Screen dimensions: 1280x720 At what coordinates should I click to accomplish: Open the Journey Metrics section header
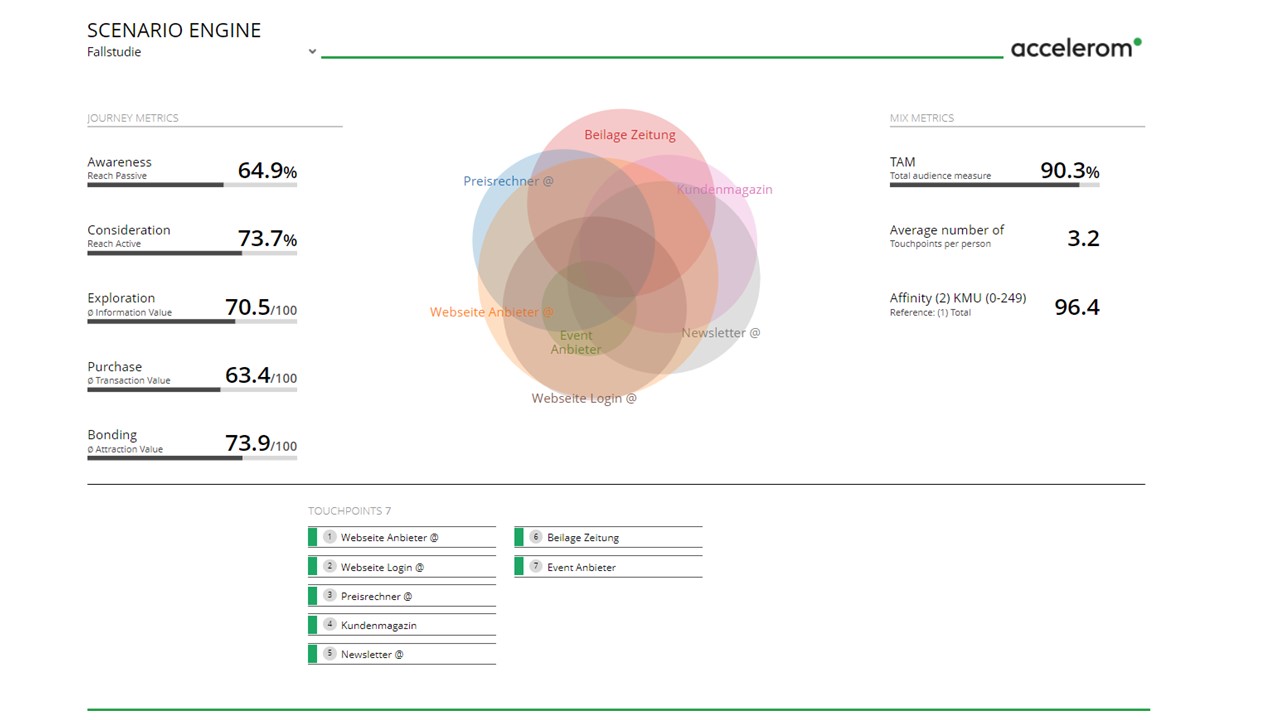pos(132,118)
